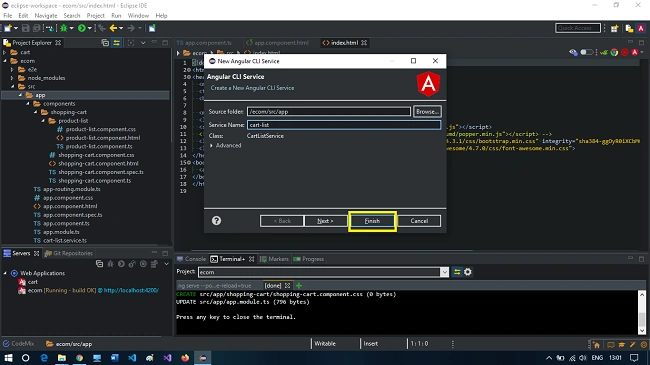Screen dimensions: 650x365
Task: Open the Navigate menu
Action: pos(46,15)
